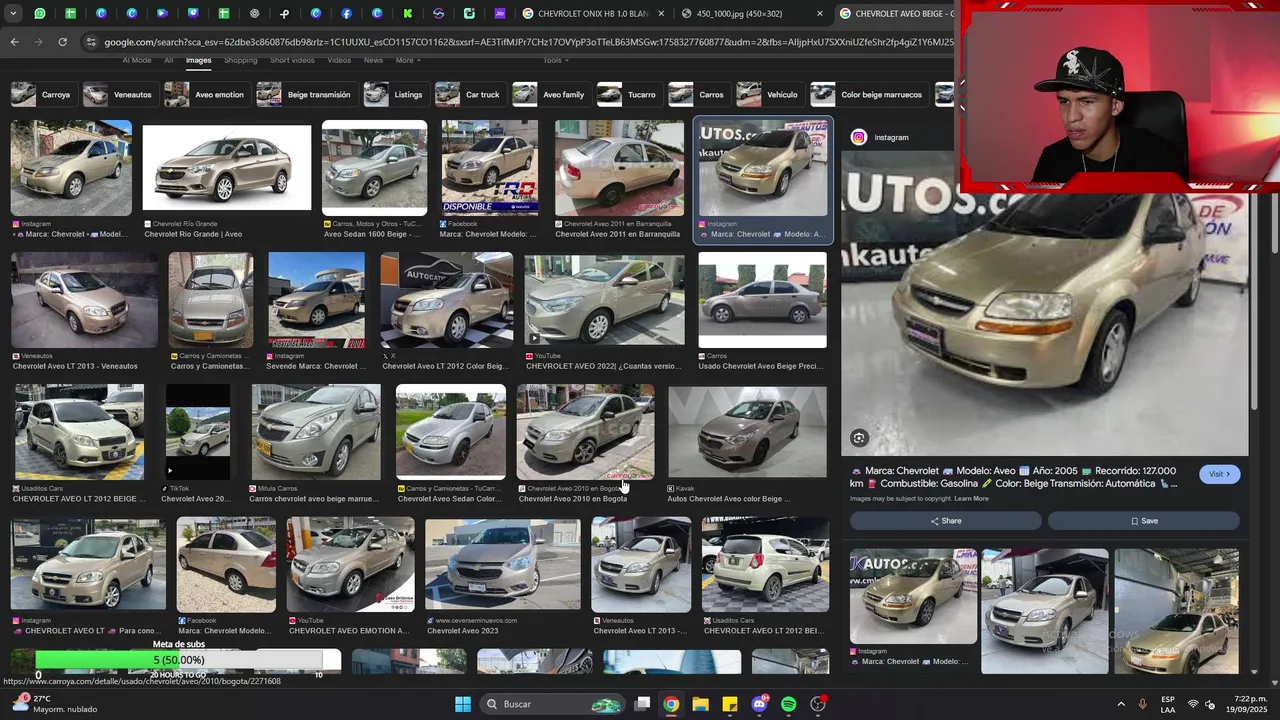Open Chevrolet Aveo LT 2013 Veneautos thumbnail

pos(84,300)
